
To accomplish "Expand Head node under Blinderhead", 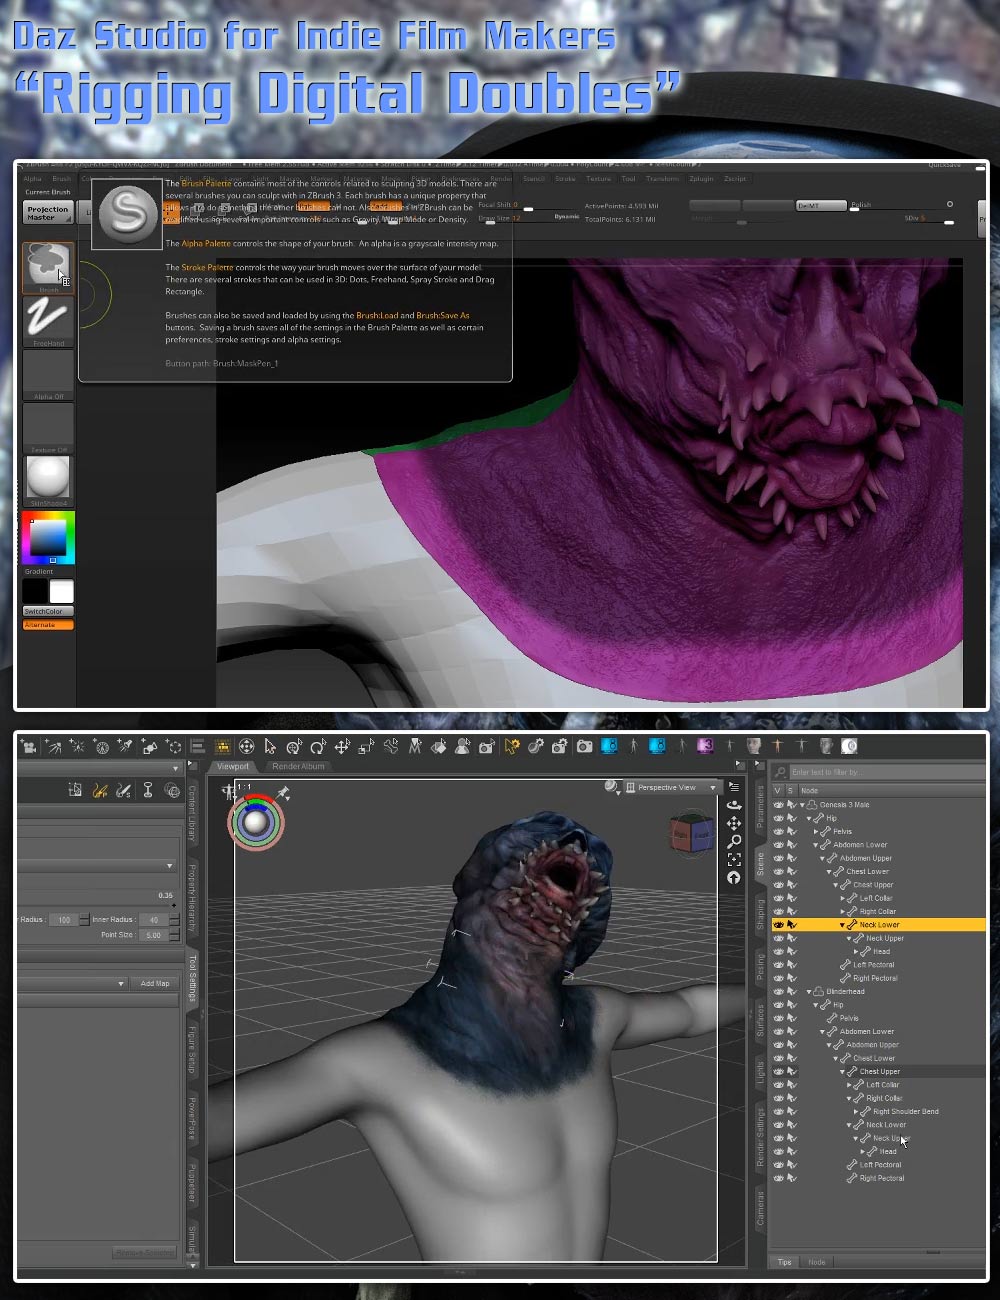I will pos(862,1151).
